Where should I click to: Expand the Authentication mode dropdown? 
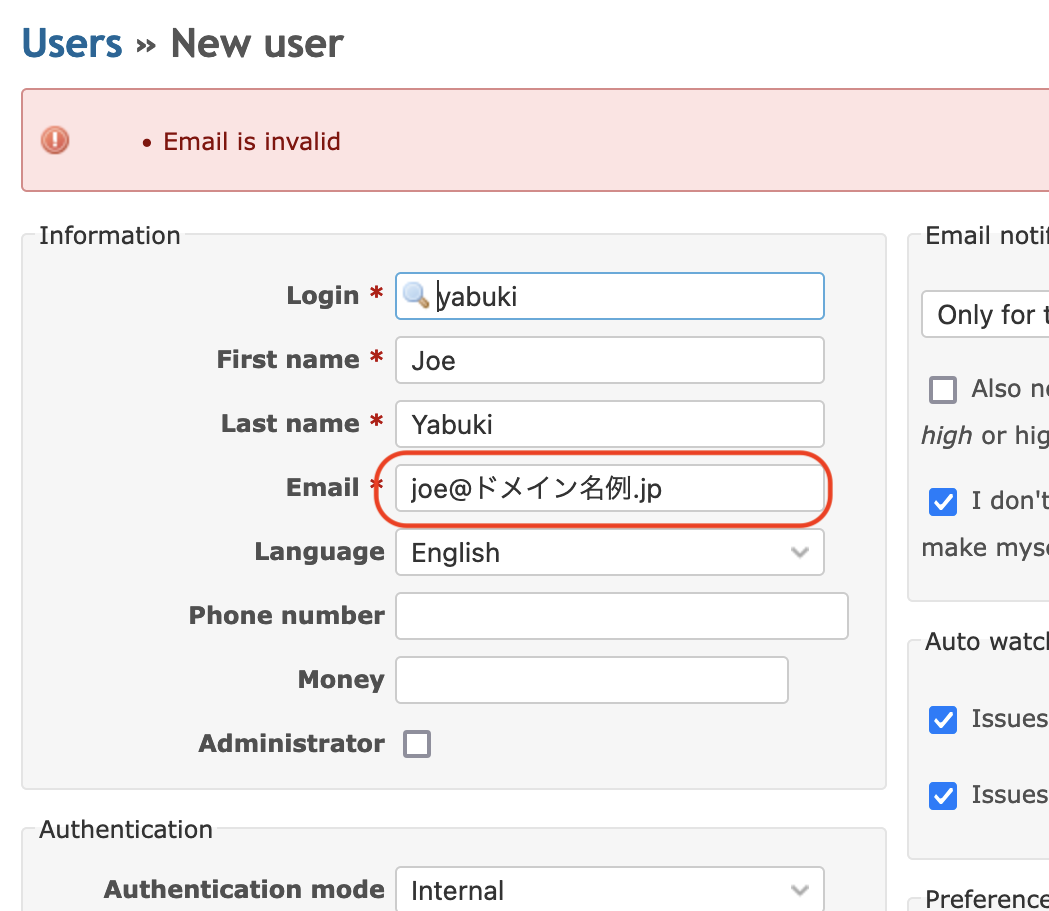pyautogui.click(x=609, y=889)
